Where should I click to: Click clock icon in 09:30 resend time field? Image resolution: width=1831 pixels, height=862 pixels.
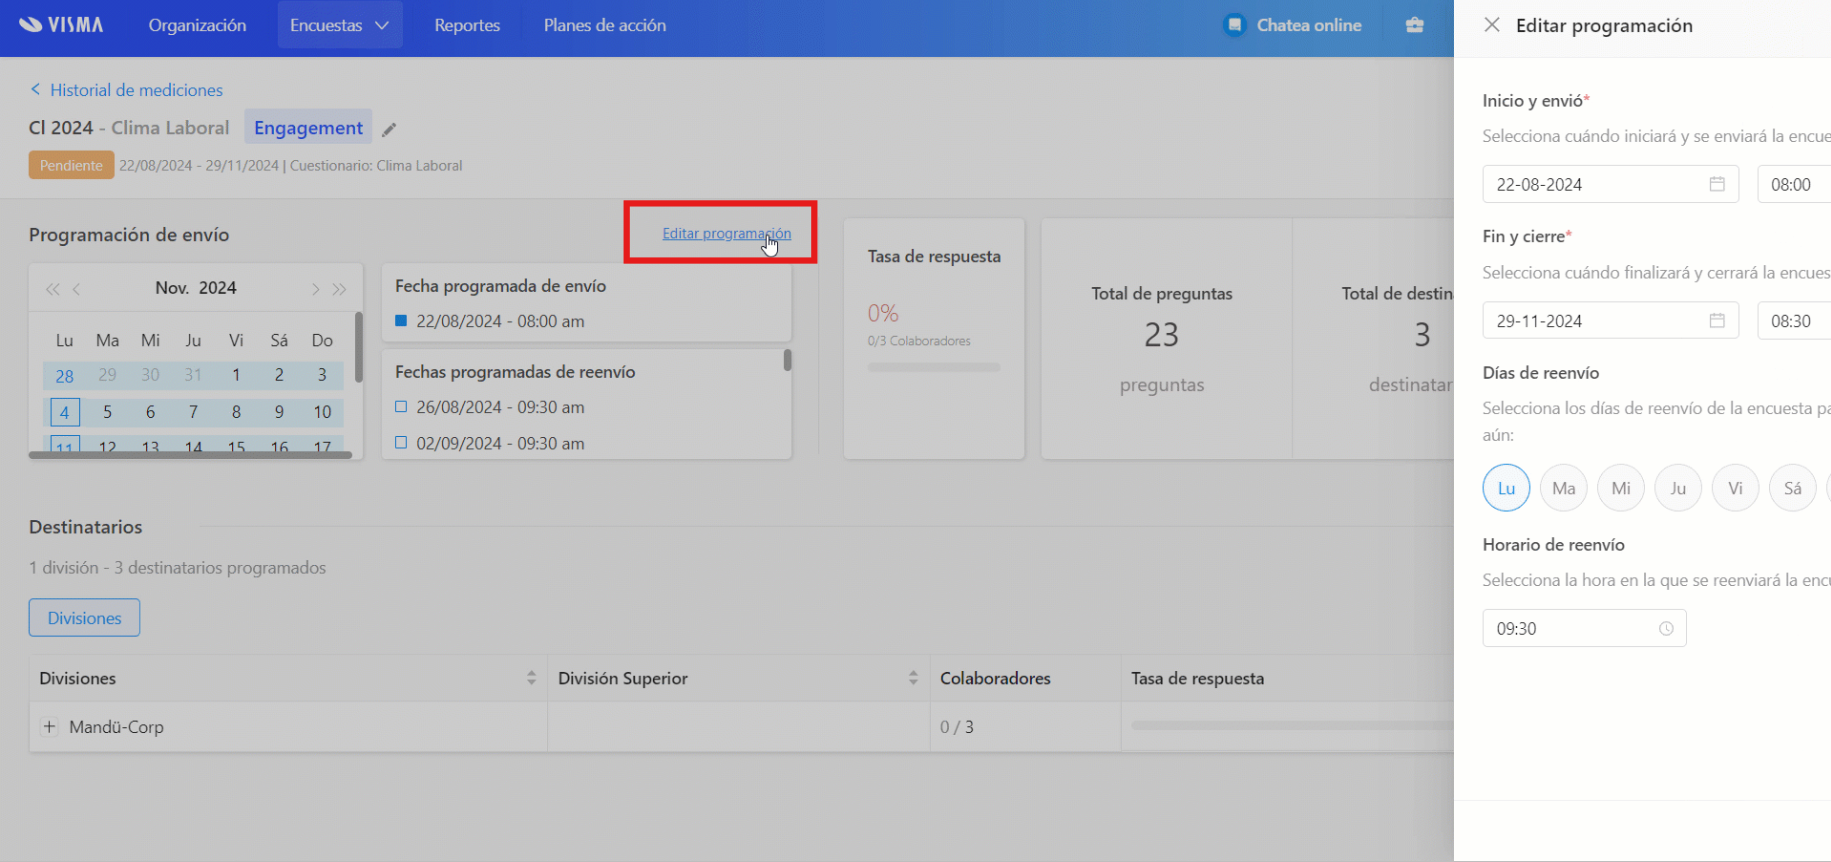pos(1666,629)
